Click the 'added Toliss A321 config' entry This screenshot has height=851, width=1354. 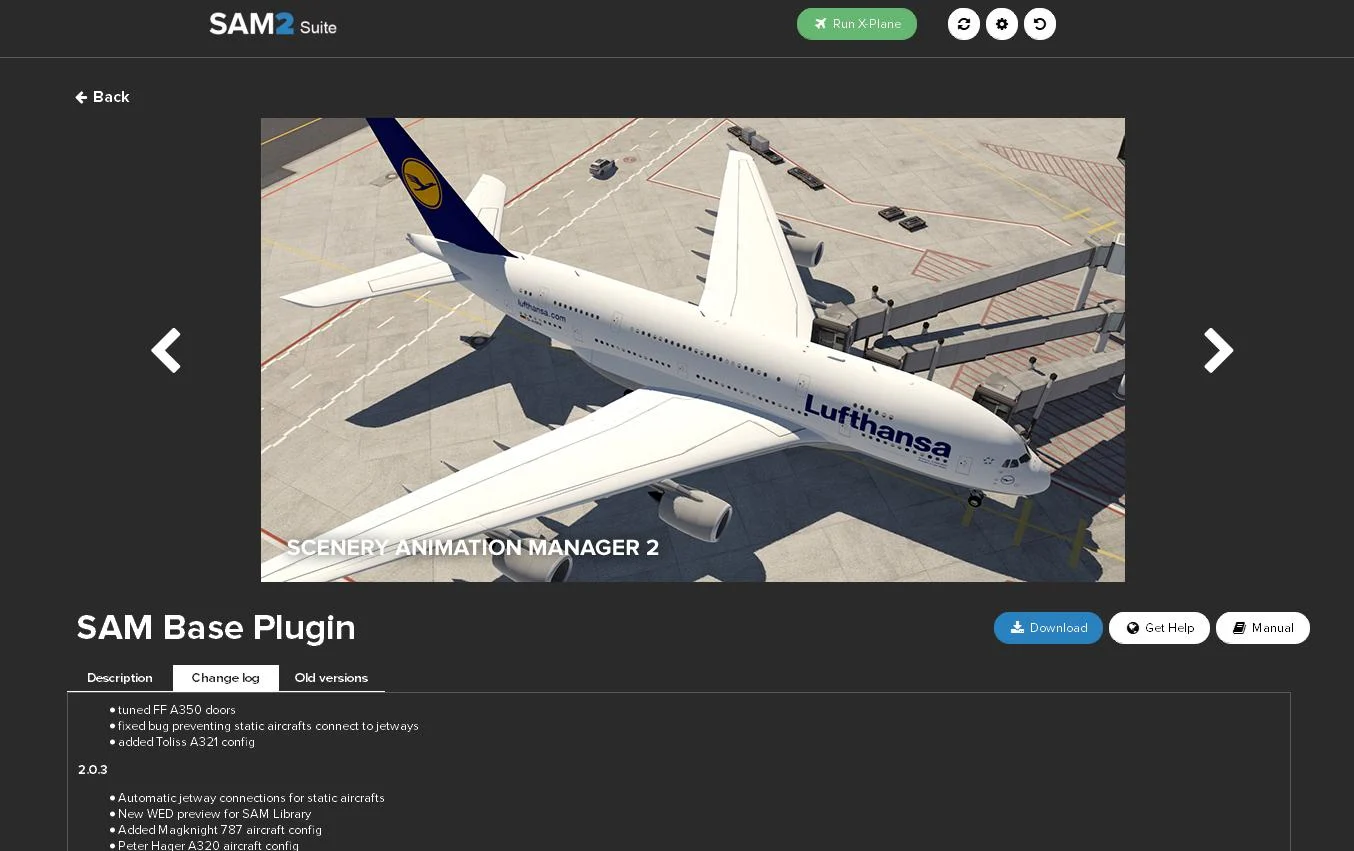coord(186,742)
